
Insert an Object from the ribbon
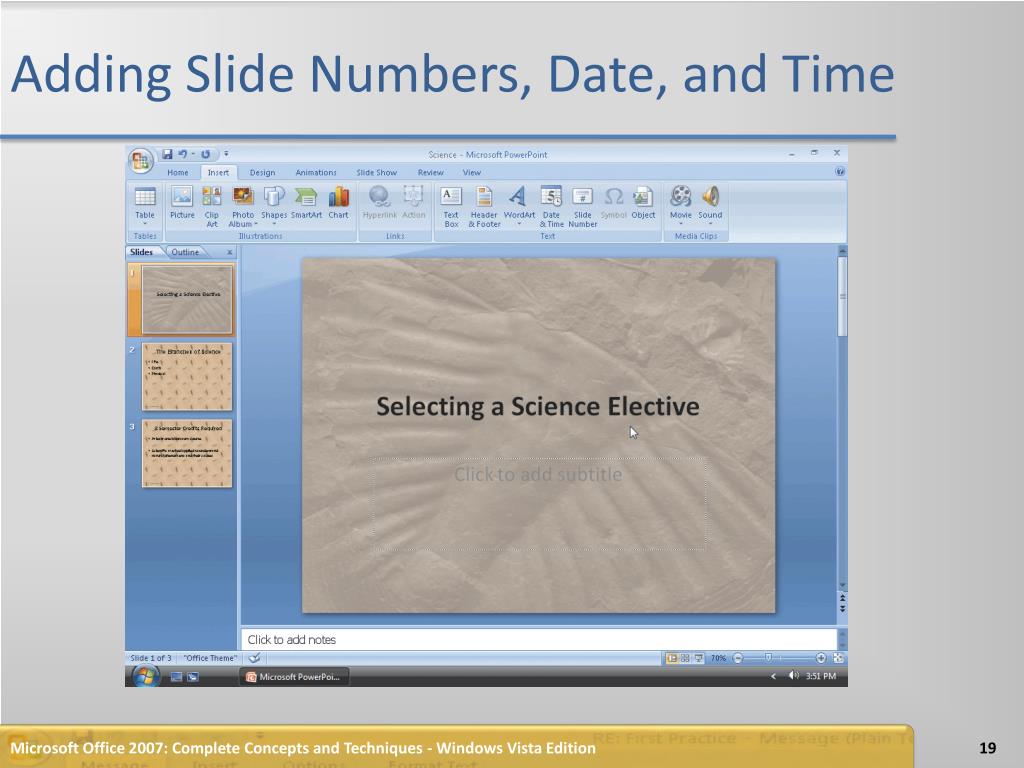click(643, 203)
